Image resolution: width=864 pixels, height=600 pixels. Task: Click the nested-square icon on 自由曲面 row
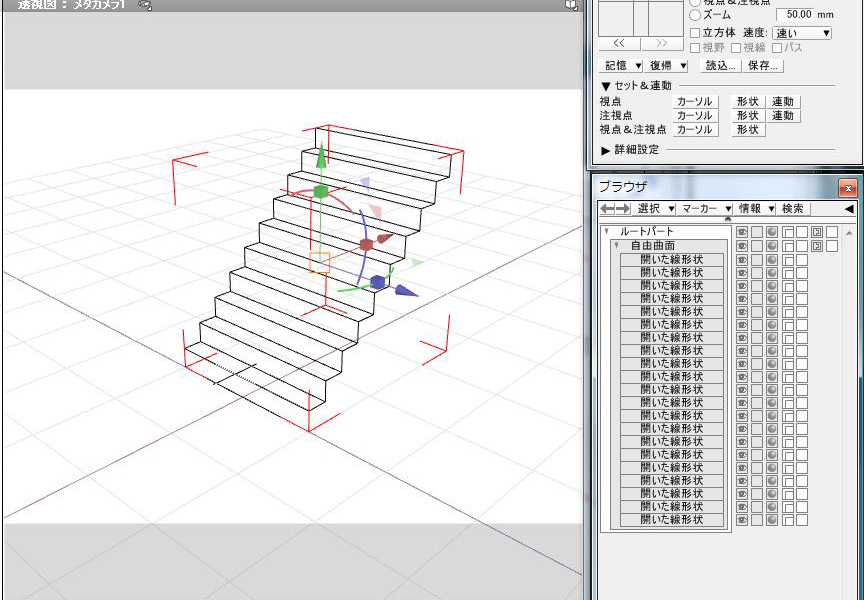point(817,246)
